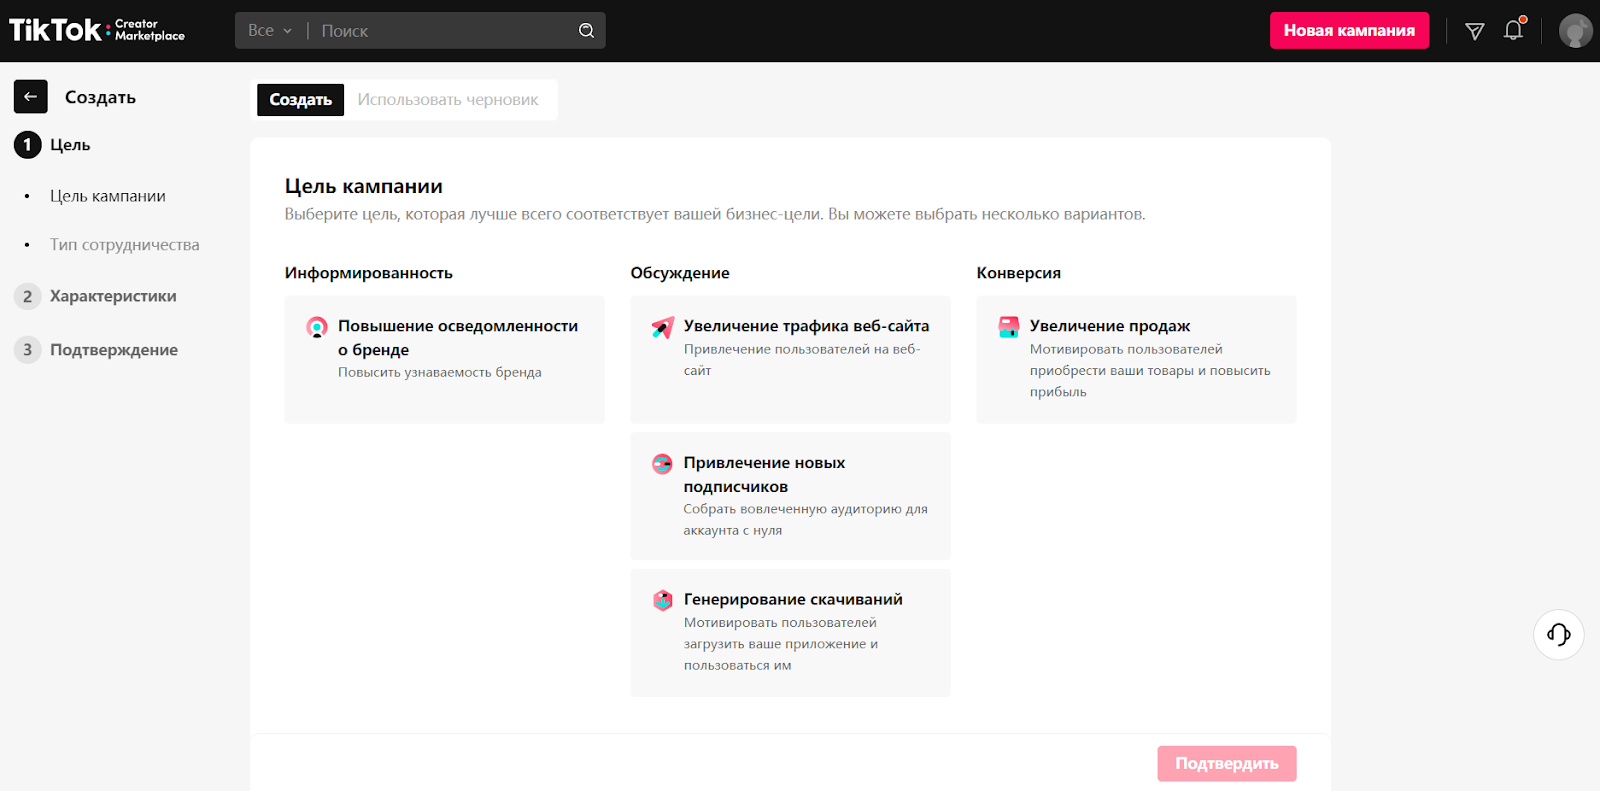Click the Новая кампания button
Image resolution: width=1600 pixels, height=791 pixels.
1349,31
